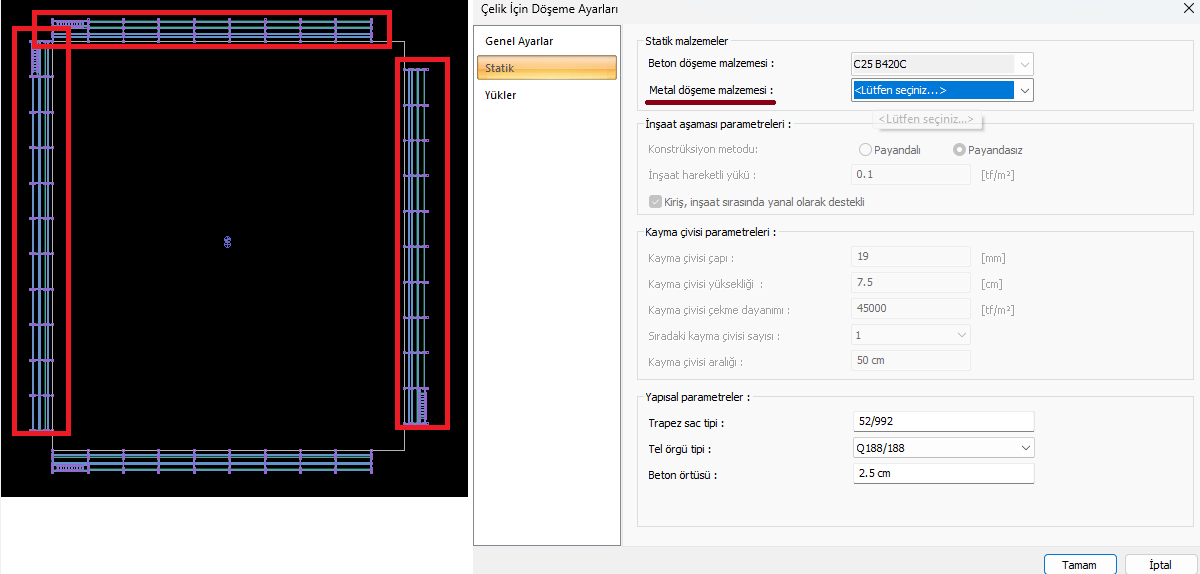Click the center point marker in drawing

pyautogui.click(x=227, y=241)
